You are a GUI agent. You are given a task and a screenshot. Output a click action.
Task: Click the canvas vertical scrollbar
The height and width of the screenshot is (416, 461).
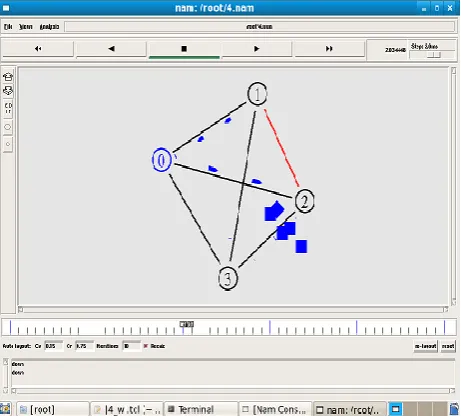[454, 186]
